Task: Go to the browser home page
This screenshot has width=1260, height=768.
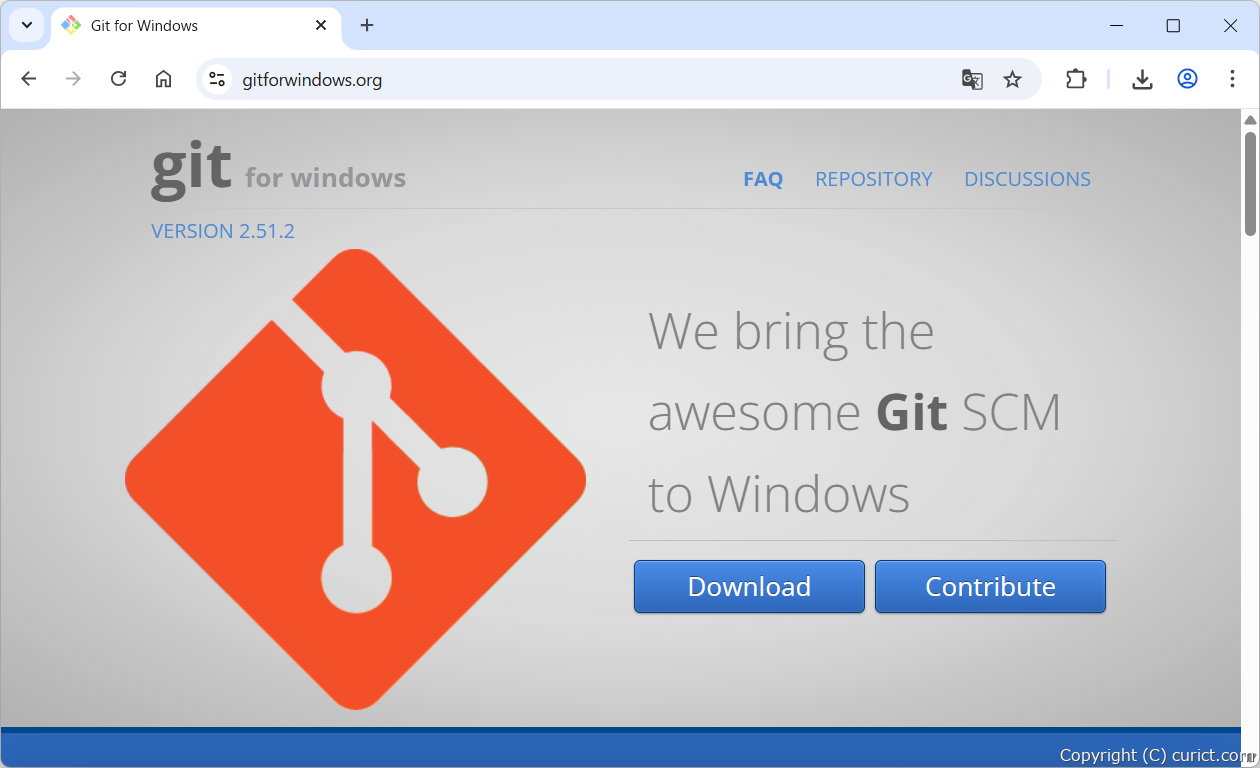Action: [163, 79]
